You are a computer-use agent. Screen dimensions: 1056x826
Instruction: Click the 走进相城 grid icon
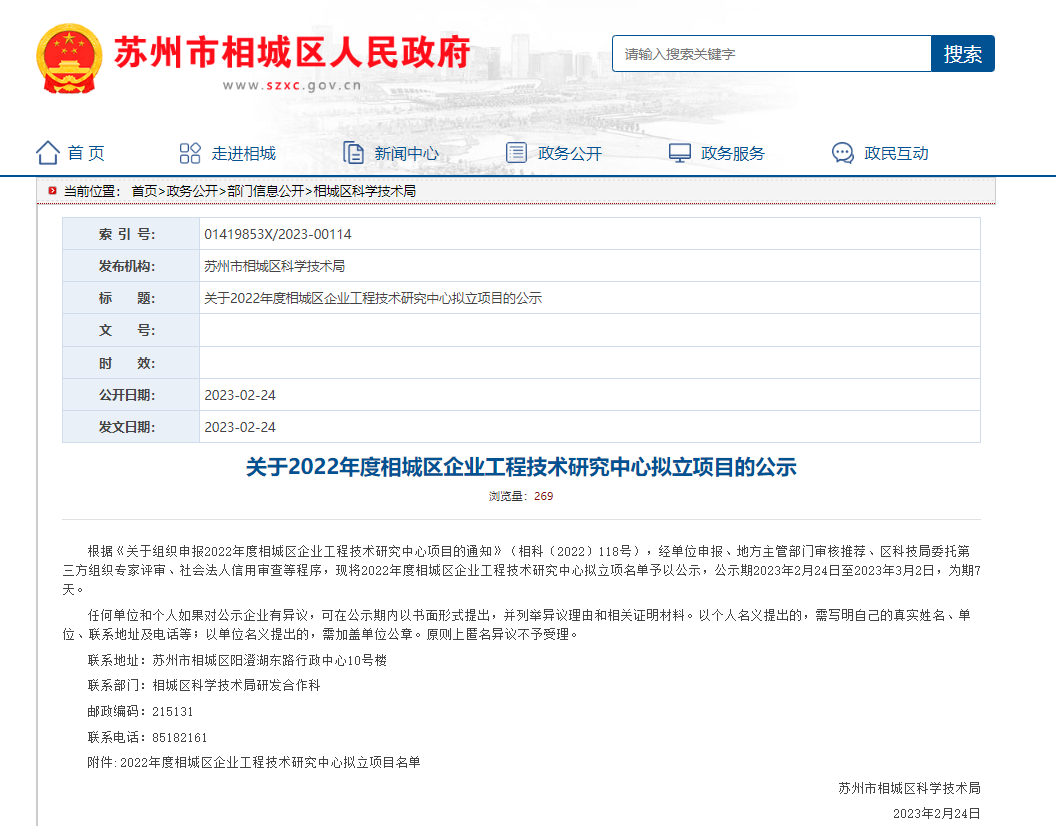coord(190,153)
